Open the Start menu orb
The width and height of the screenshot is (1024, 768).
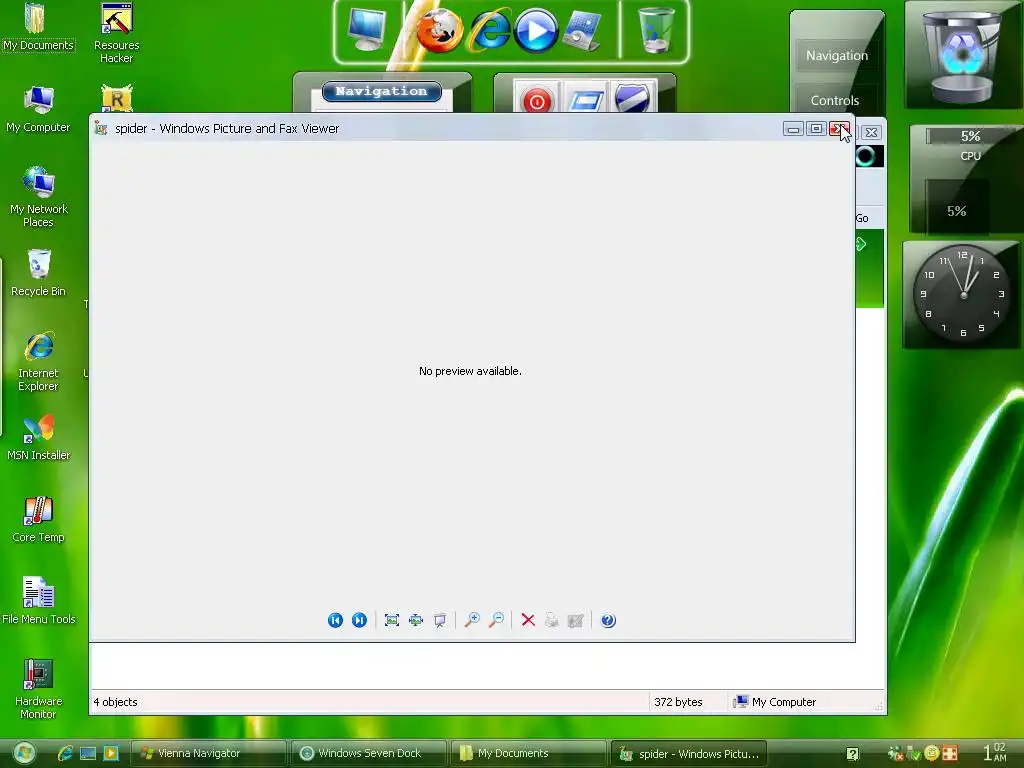point(24,753)
